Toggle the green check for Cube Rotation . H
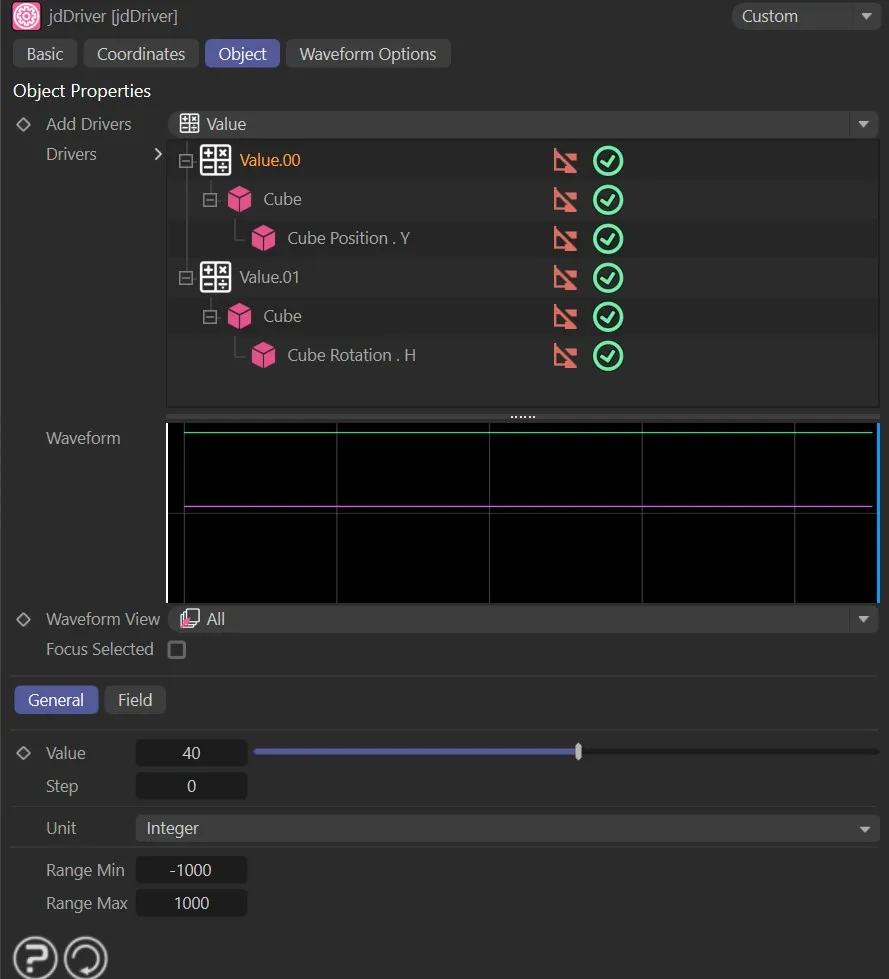889x979 pixels. [607, 355]
